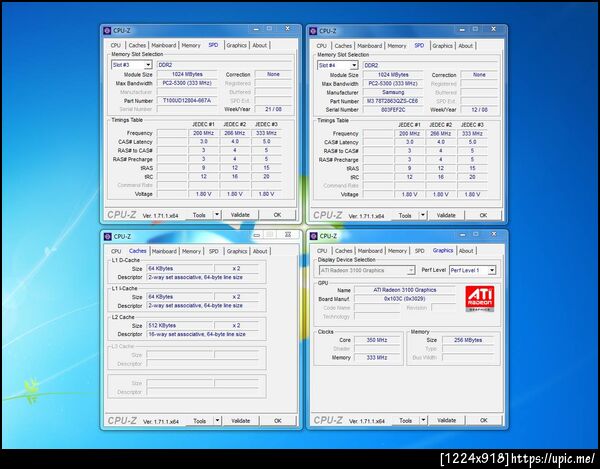Click L1 D-Cache size 64 KBytes field
The width and height of the screenshot is (600, 469).
[180, 269]
